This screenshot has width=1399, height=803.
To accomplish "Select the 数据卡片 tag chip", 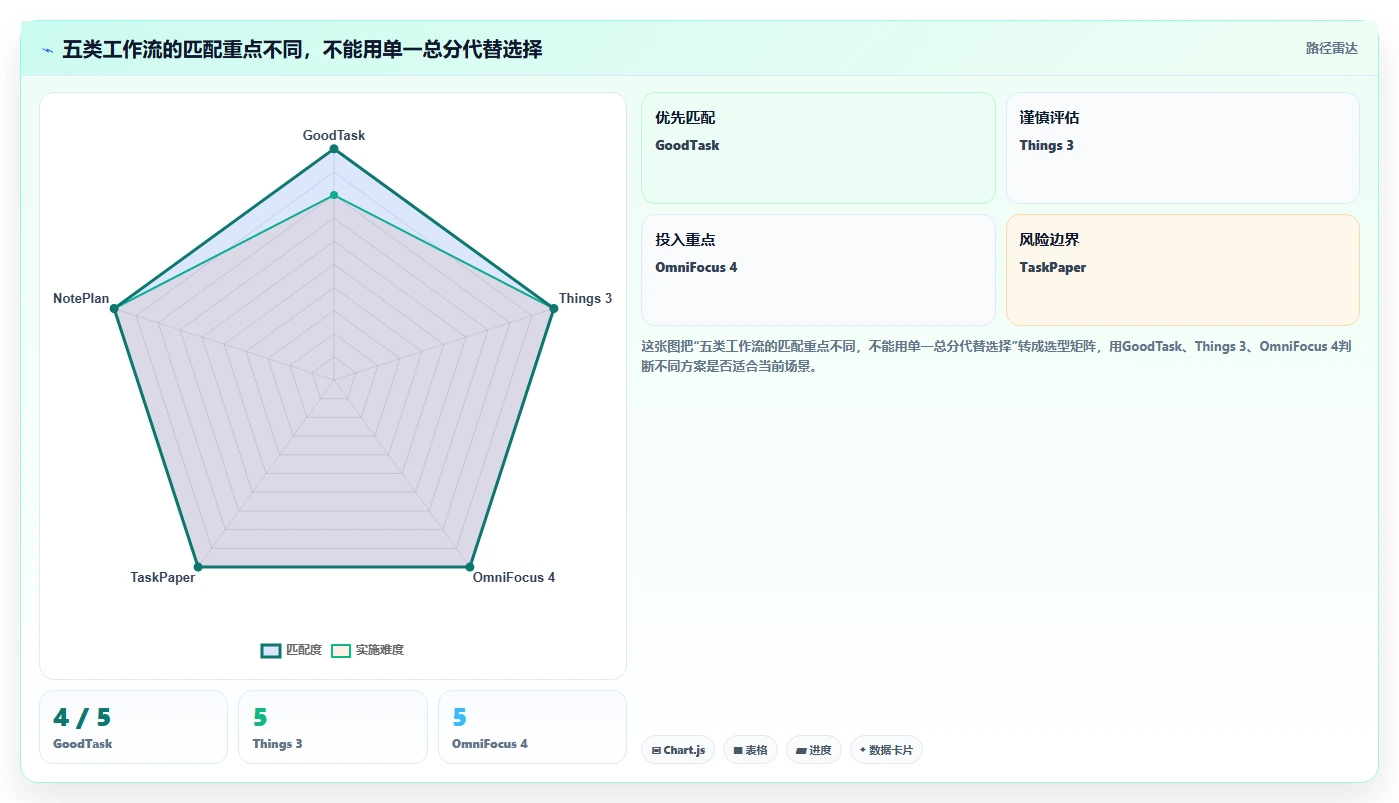I will [x=886, y=750].
